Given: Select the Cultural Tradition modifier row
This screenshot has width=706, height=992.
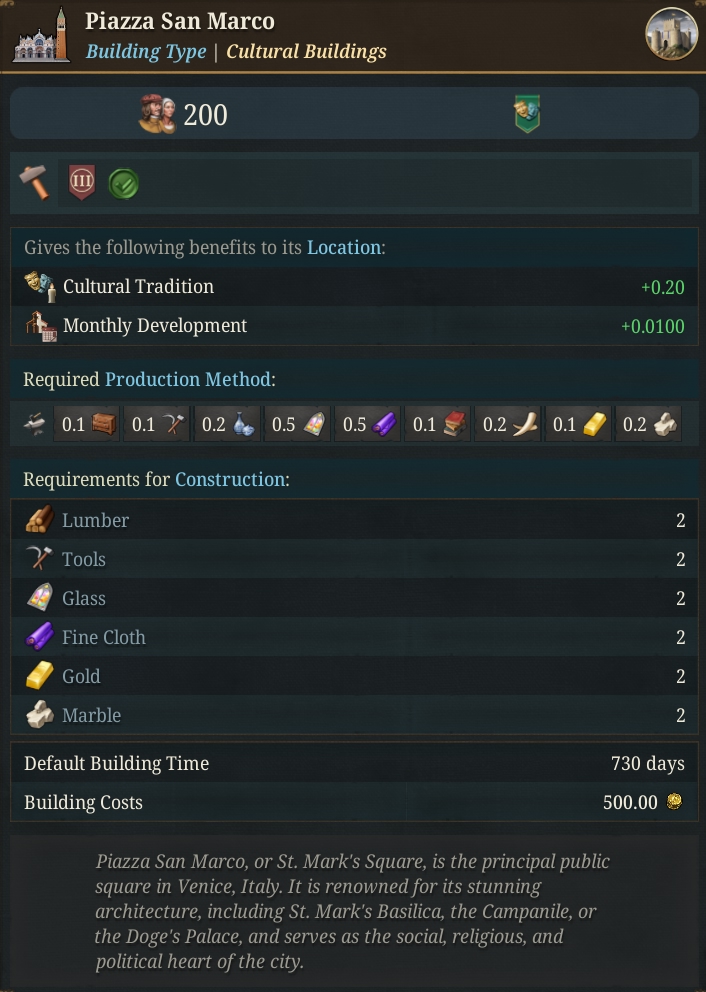Looking at the screenshot, I should point(354,287).
